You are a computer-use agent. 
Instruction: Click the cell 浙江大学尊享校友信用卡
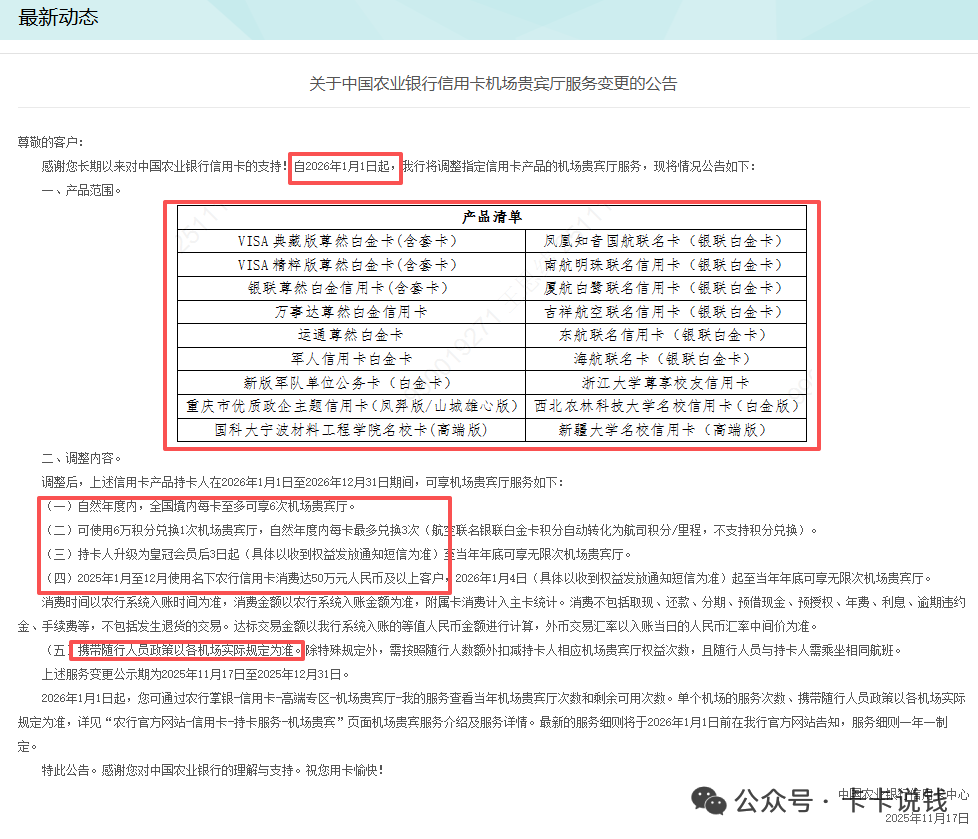(666, 382)
